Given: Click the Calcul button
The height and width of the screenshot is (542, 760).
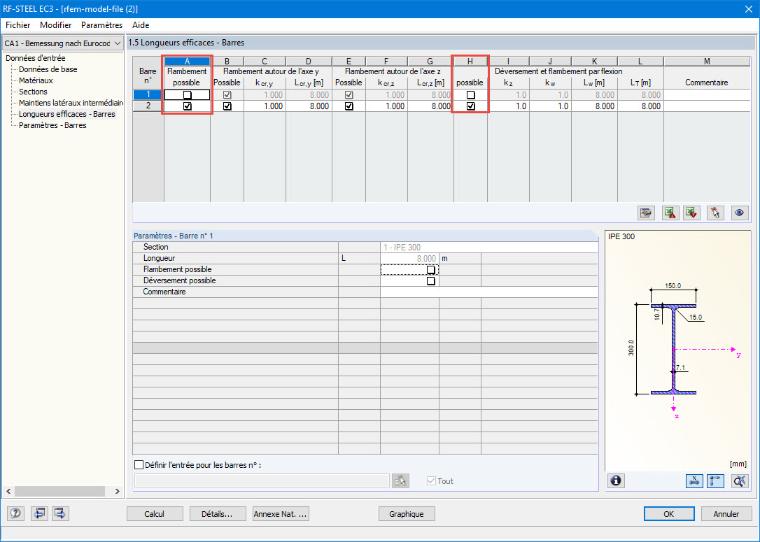Looking at the screenshot, I should tap(155, 513).
